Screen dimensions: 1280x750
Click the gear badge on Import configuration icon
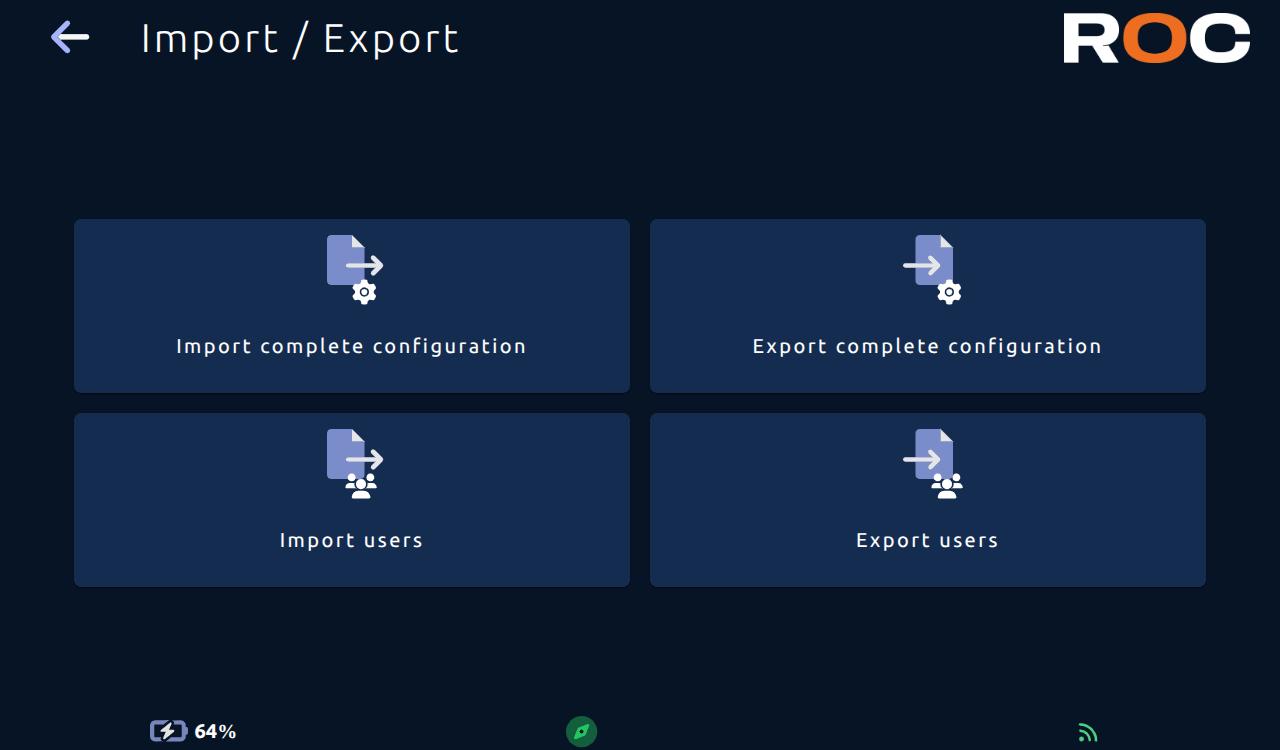(x=364, y=292)
